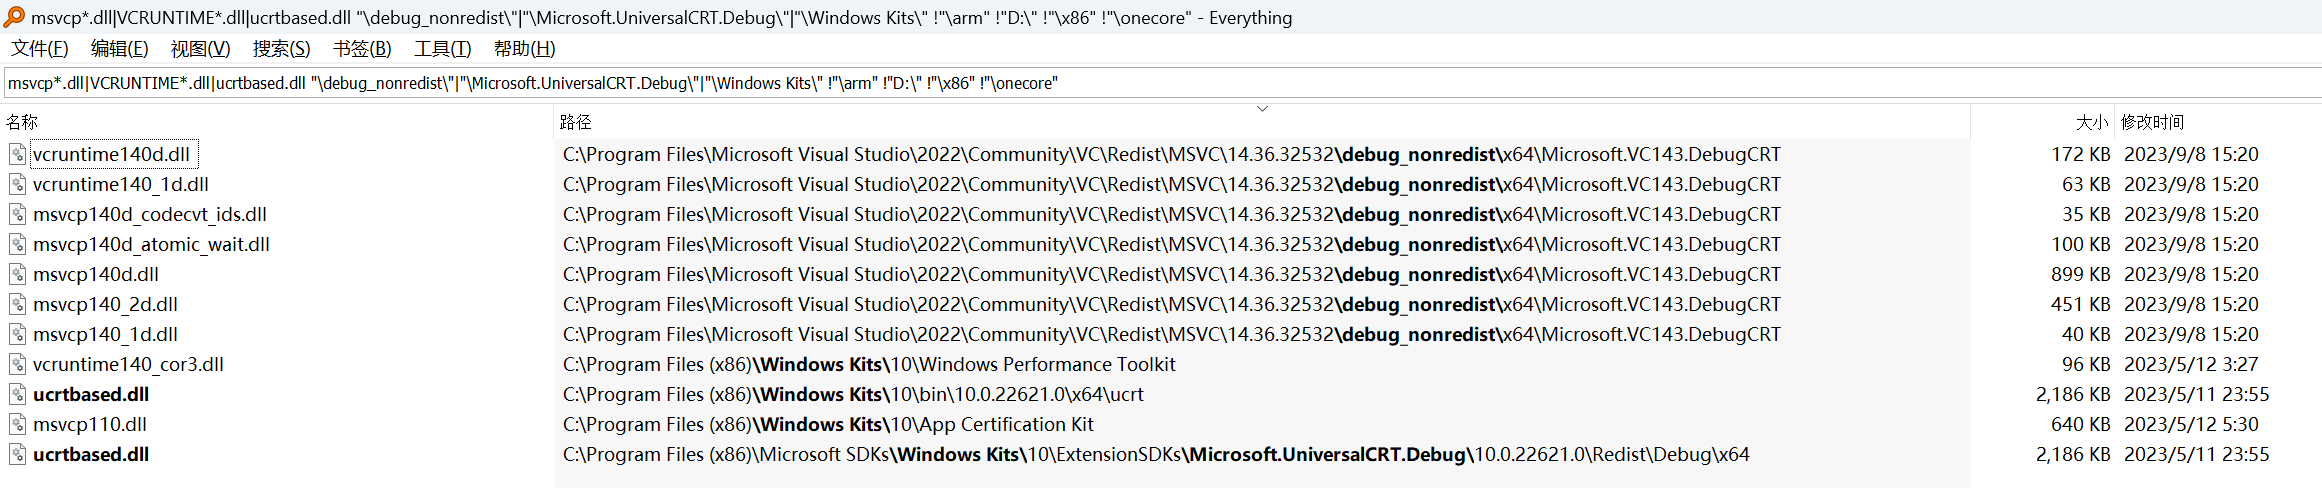Image resolution: width=2322 pixels, height=488 pixels.
Task: Select the vcruntime140_cor3.dll file icon
Action: 17,364
